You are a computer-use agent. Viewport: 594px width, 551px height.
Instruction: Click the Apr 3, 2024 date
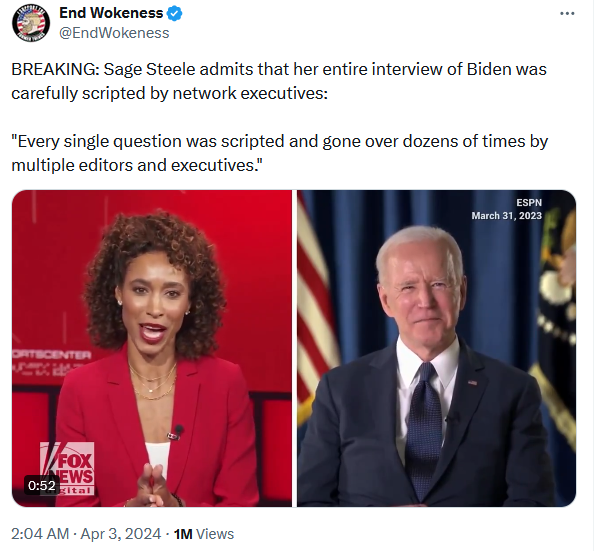(121, 534)
